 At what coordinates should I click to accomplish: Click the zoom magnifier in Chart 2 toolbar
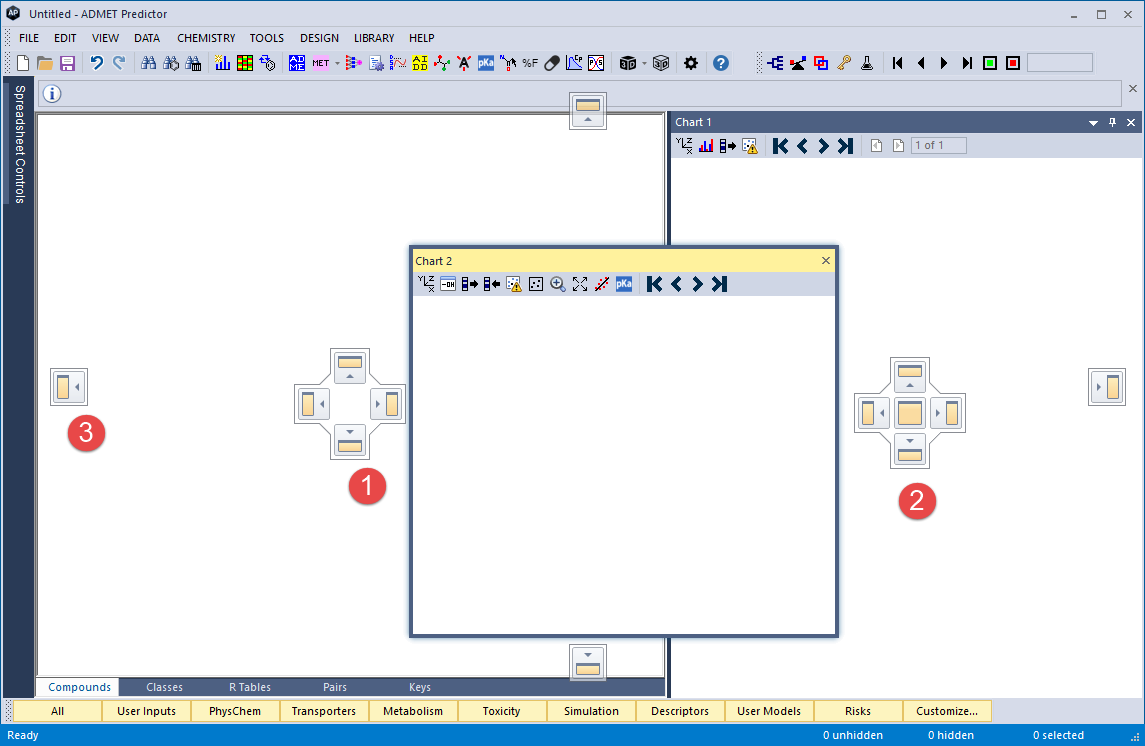(x=558, y=284)
